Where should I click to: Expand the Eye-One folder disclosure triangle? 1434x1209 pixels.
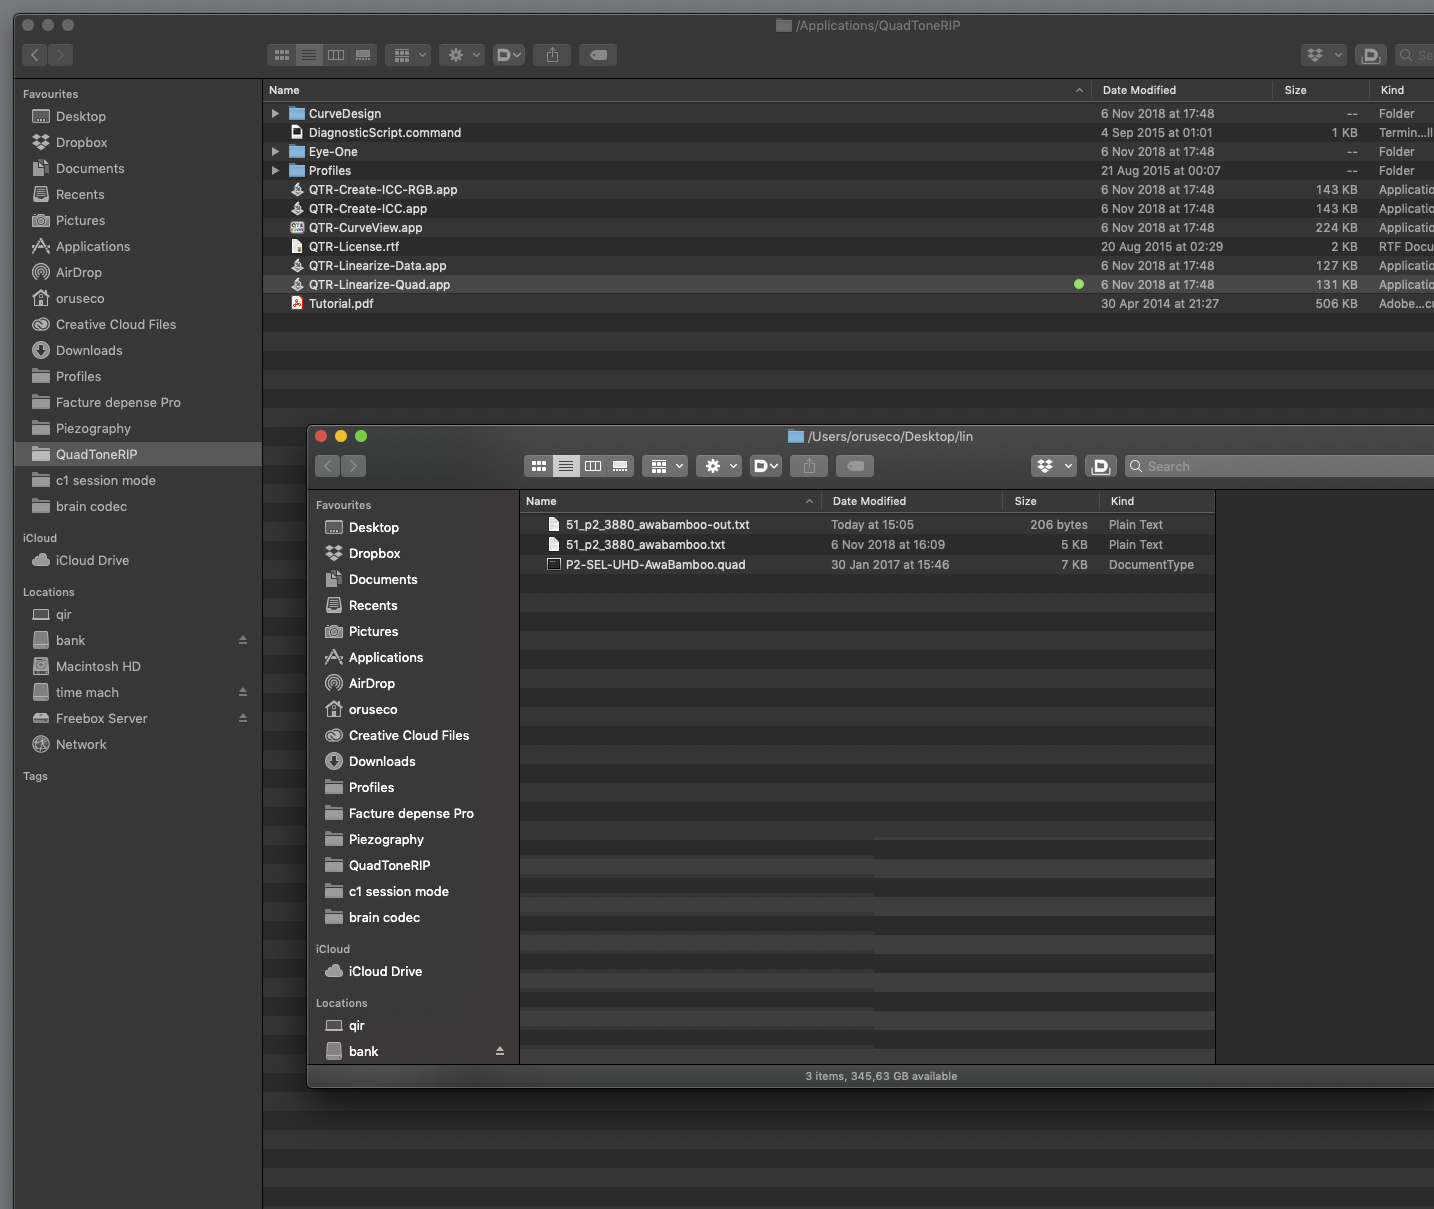coord(275,152)
